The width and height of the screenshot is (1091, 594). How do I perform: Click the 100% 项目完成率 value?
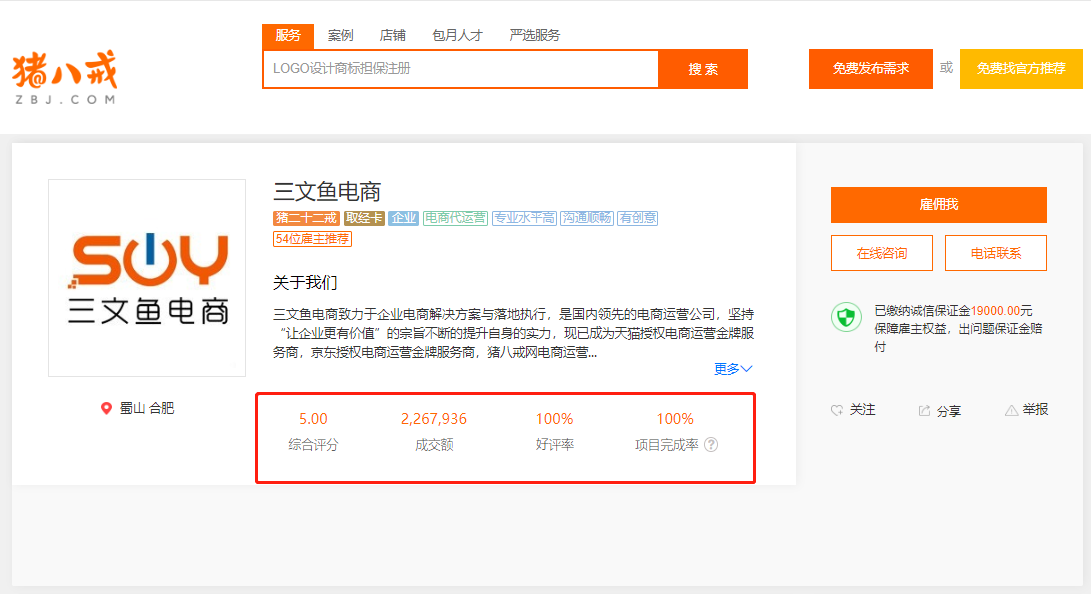(675, 419)
